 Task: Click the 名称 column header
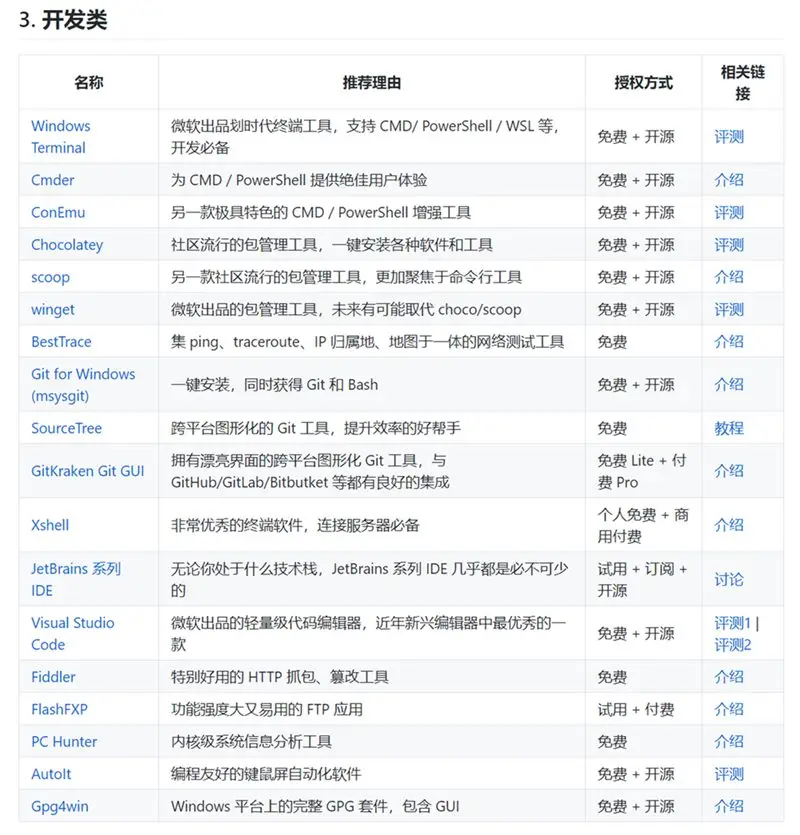[x=89, y=83]
